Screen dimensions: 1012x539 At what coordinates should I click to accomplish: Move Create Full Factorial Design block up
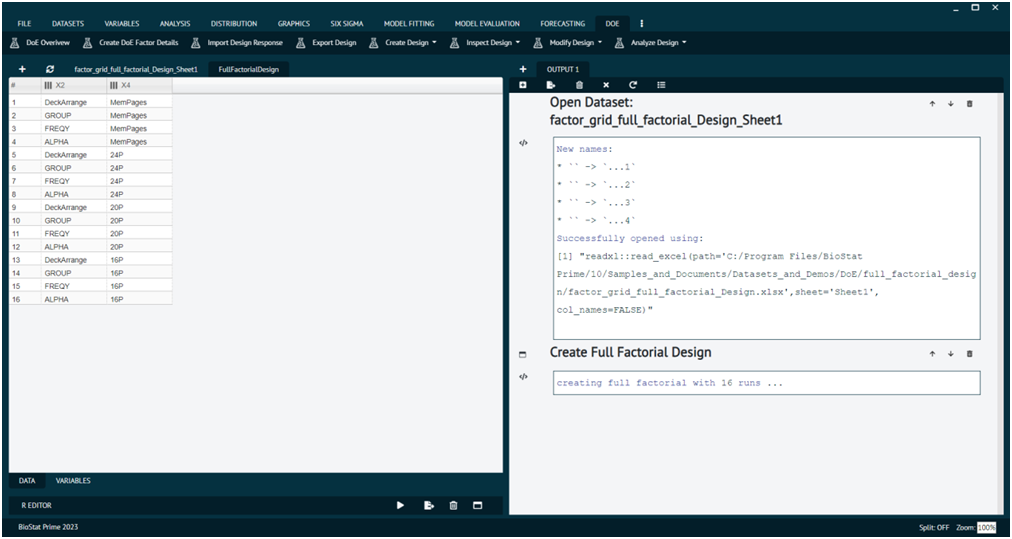point(932,354)
